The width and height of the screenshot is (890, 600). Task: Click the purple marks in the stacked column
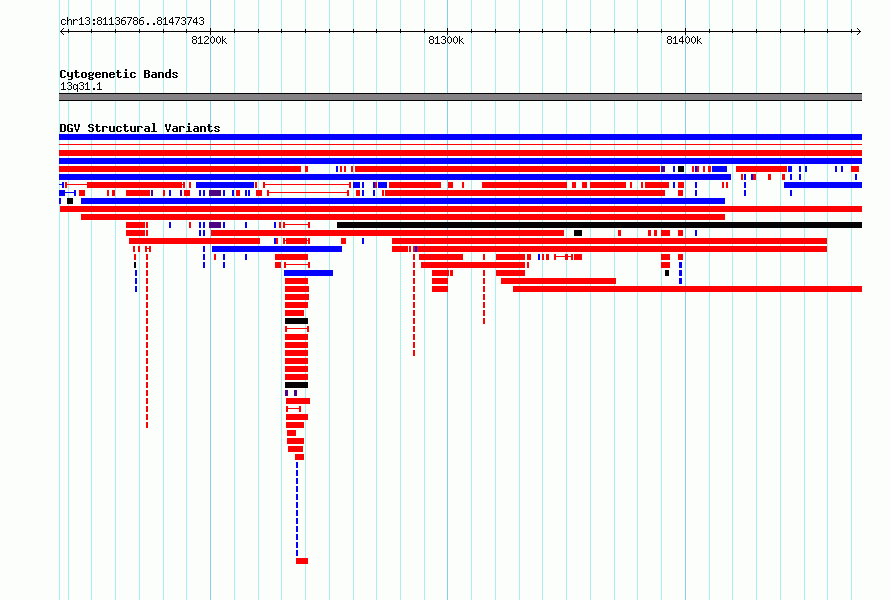pyautogui.click(x=291, y=393)
